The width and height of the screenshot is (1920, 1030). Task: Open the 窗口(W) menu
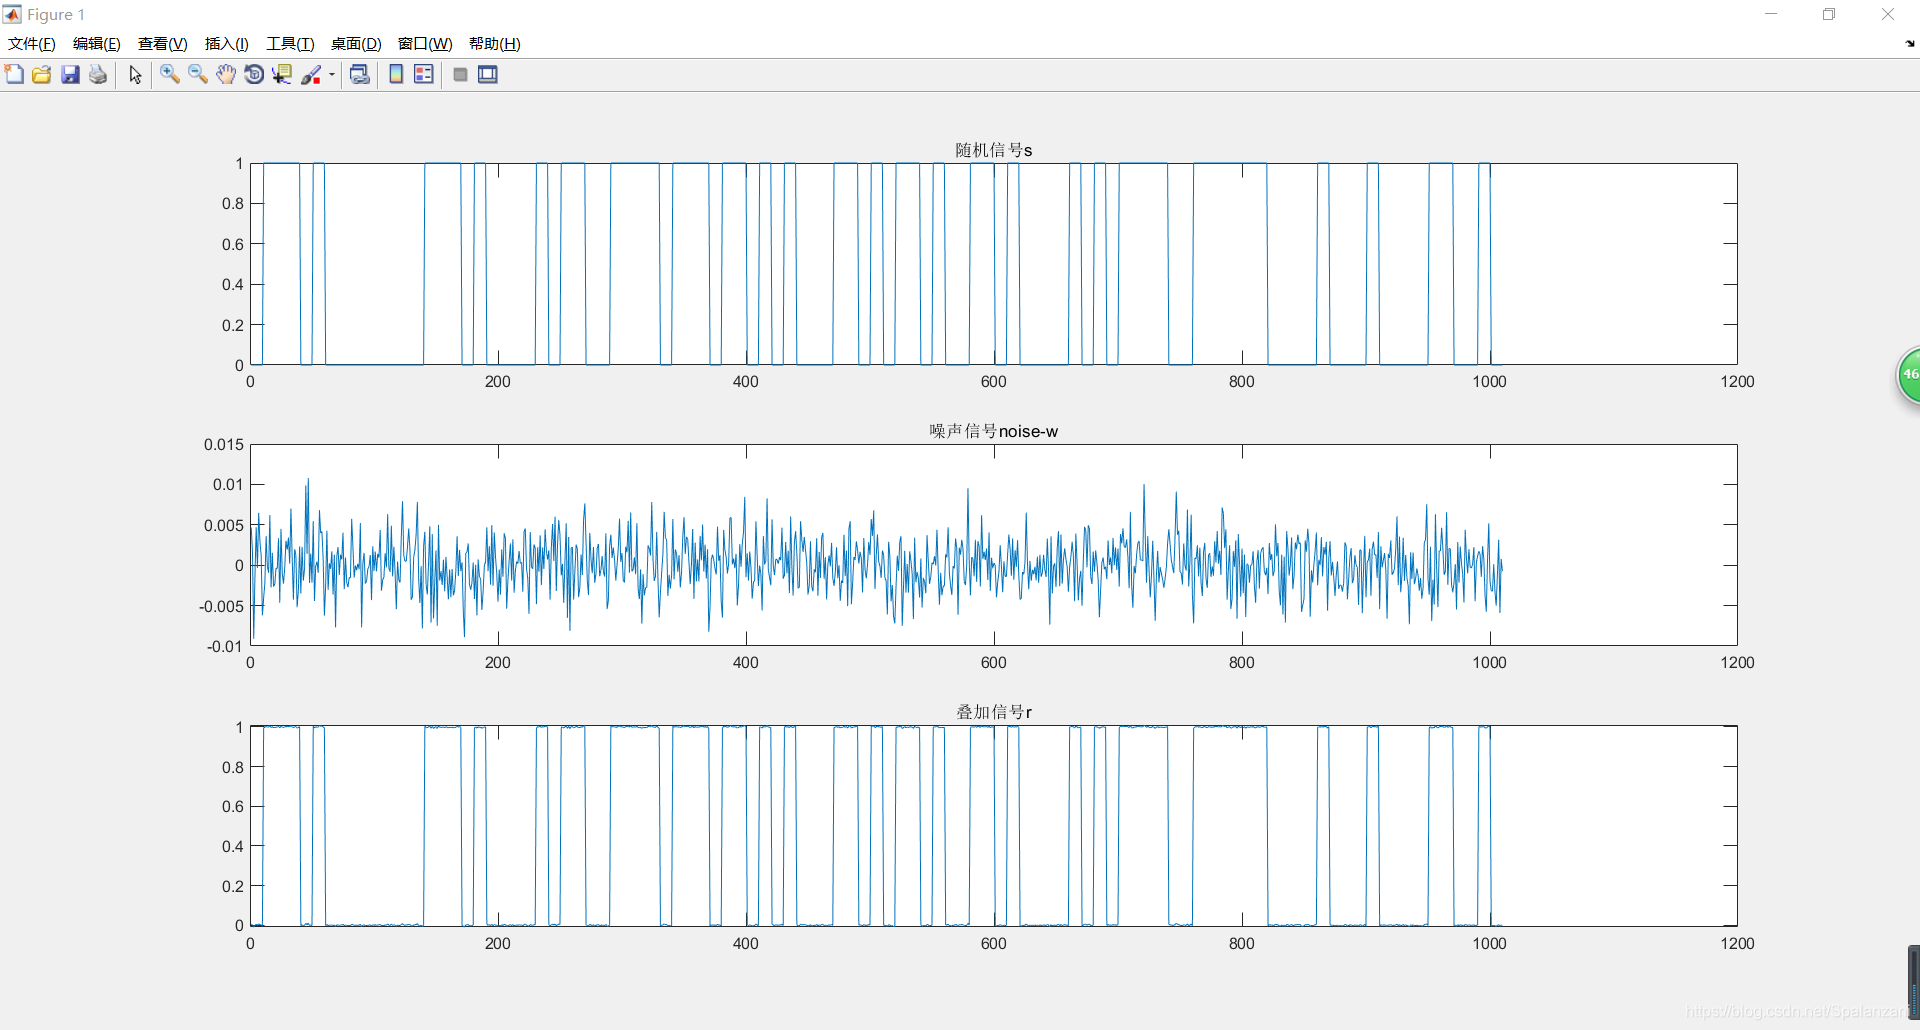425,44
